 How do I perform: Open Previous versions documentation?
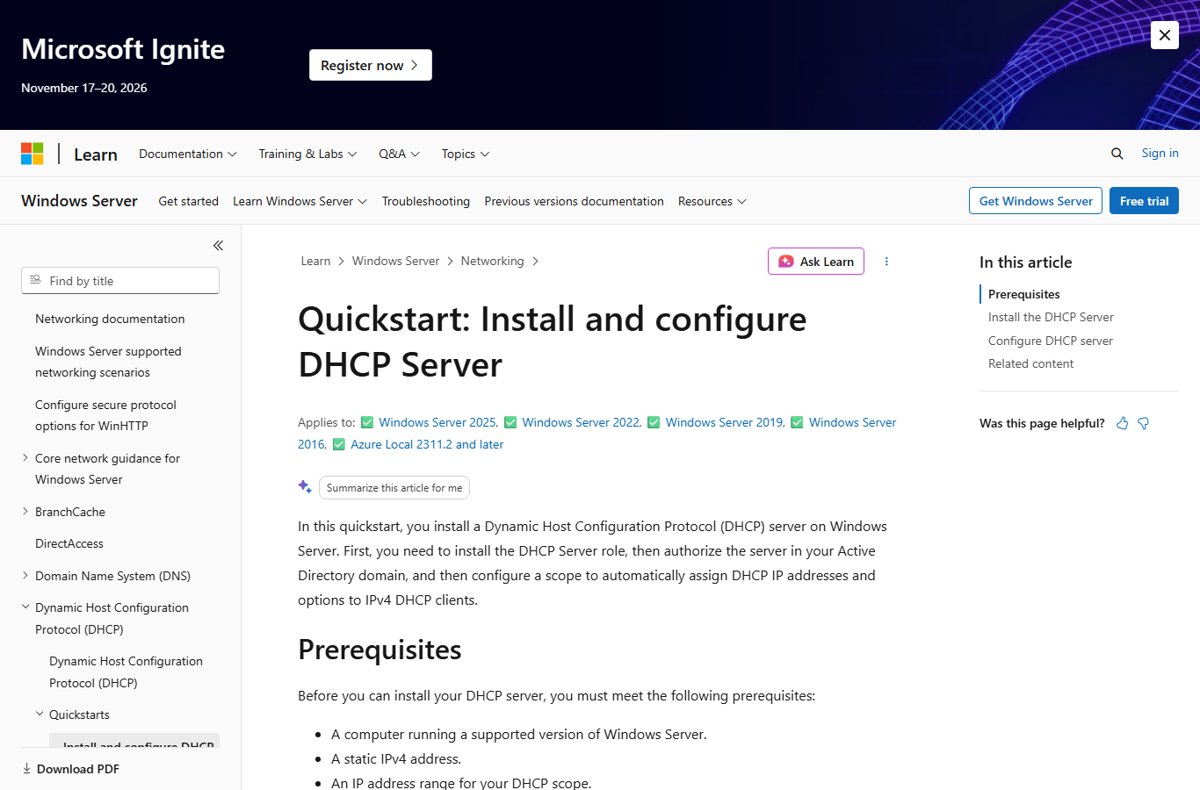pyautogui.click(x=574, y=201)
